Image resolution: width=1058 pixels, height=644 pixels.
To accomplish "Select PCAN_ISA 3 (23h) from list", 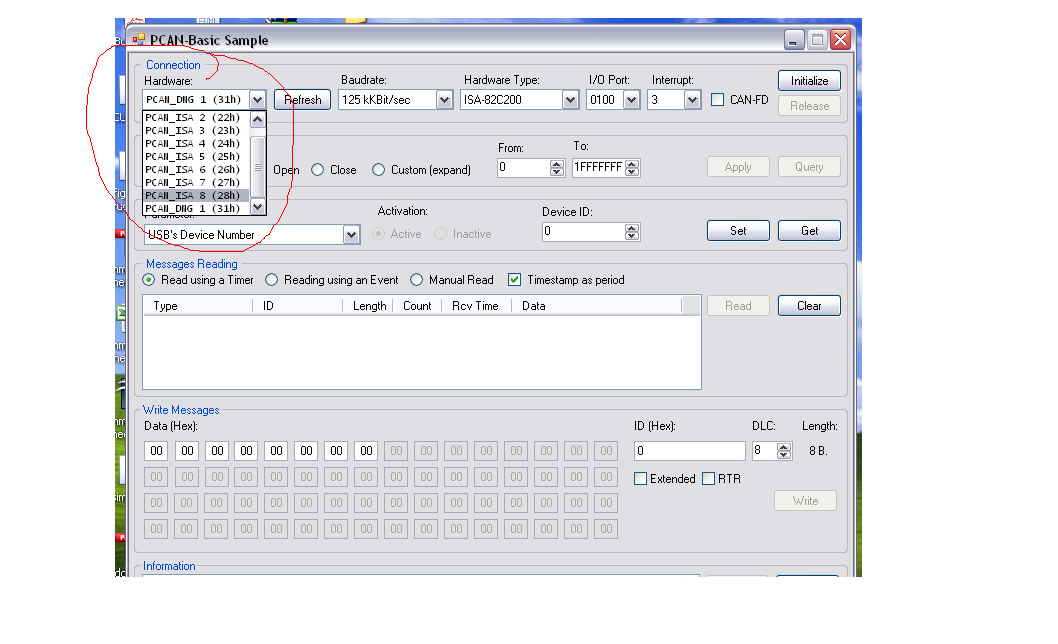I will coord(196,130).
